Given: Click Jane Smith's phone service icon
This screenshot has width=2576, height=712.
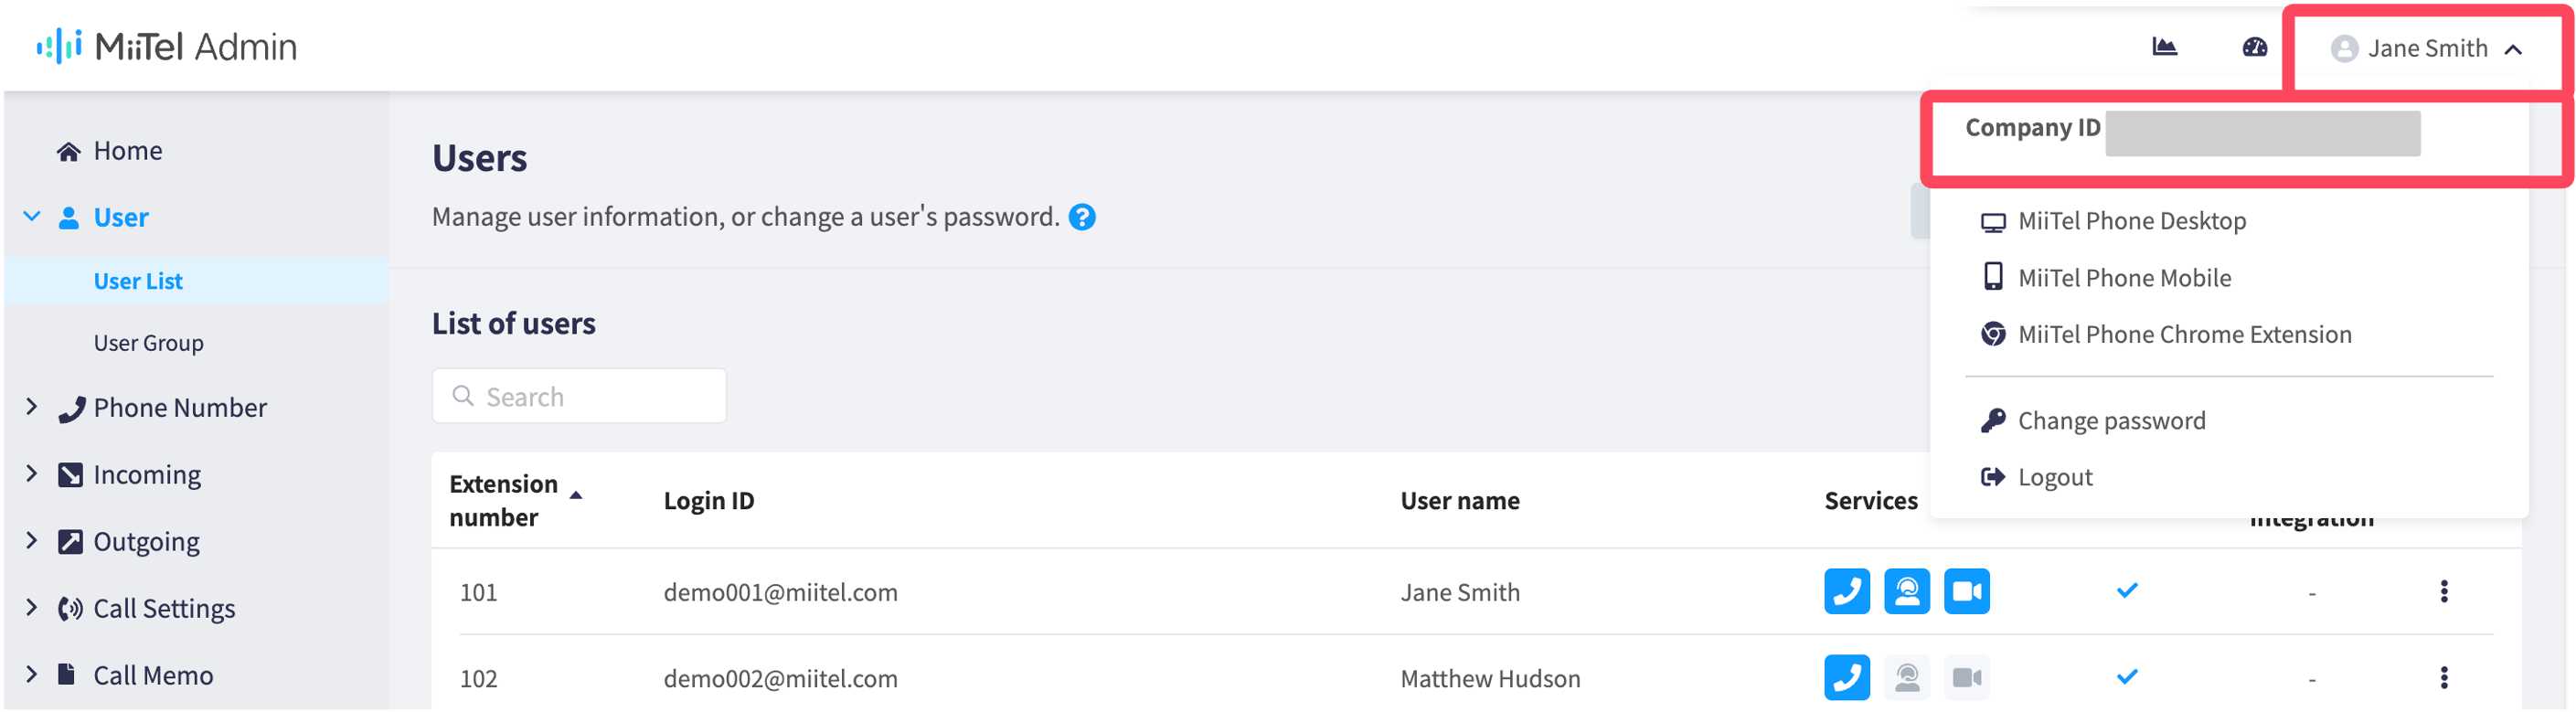Looking at the screenshot, I should pos(1846,591).
